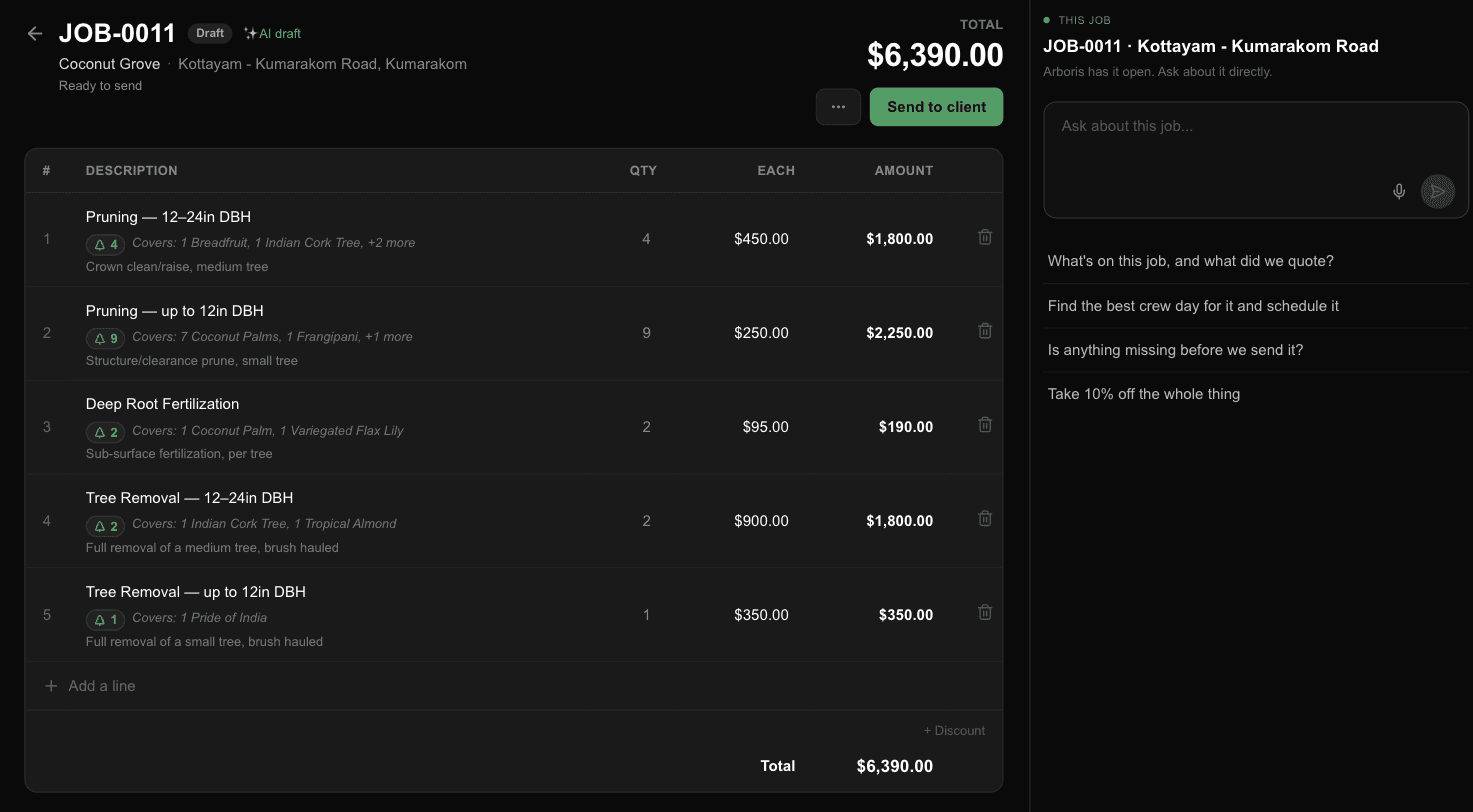The image size is (1473, 812).
Task: Select suggestion What's on this job
Action: [1258, 261]
